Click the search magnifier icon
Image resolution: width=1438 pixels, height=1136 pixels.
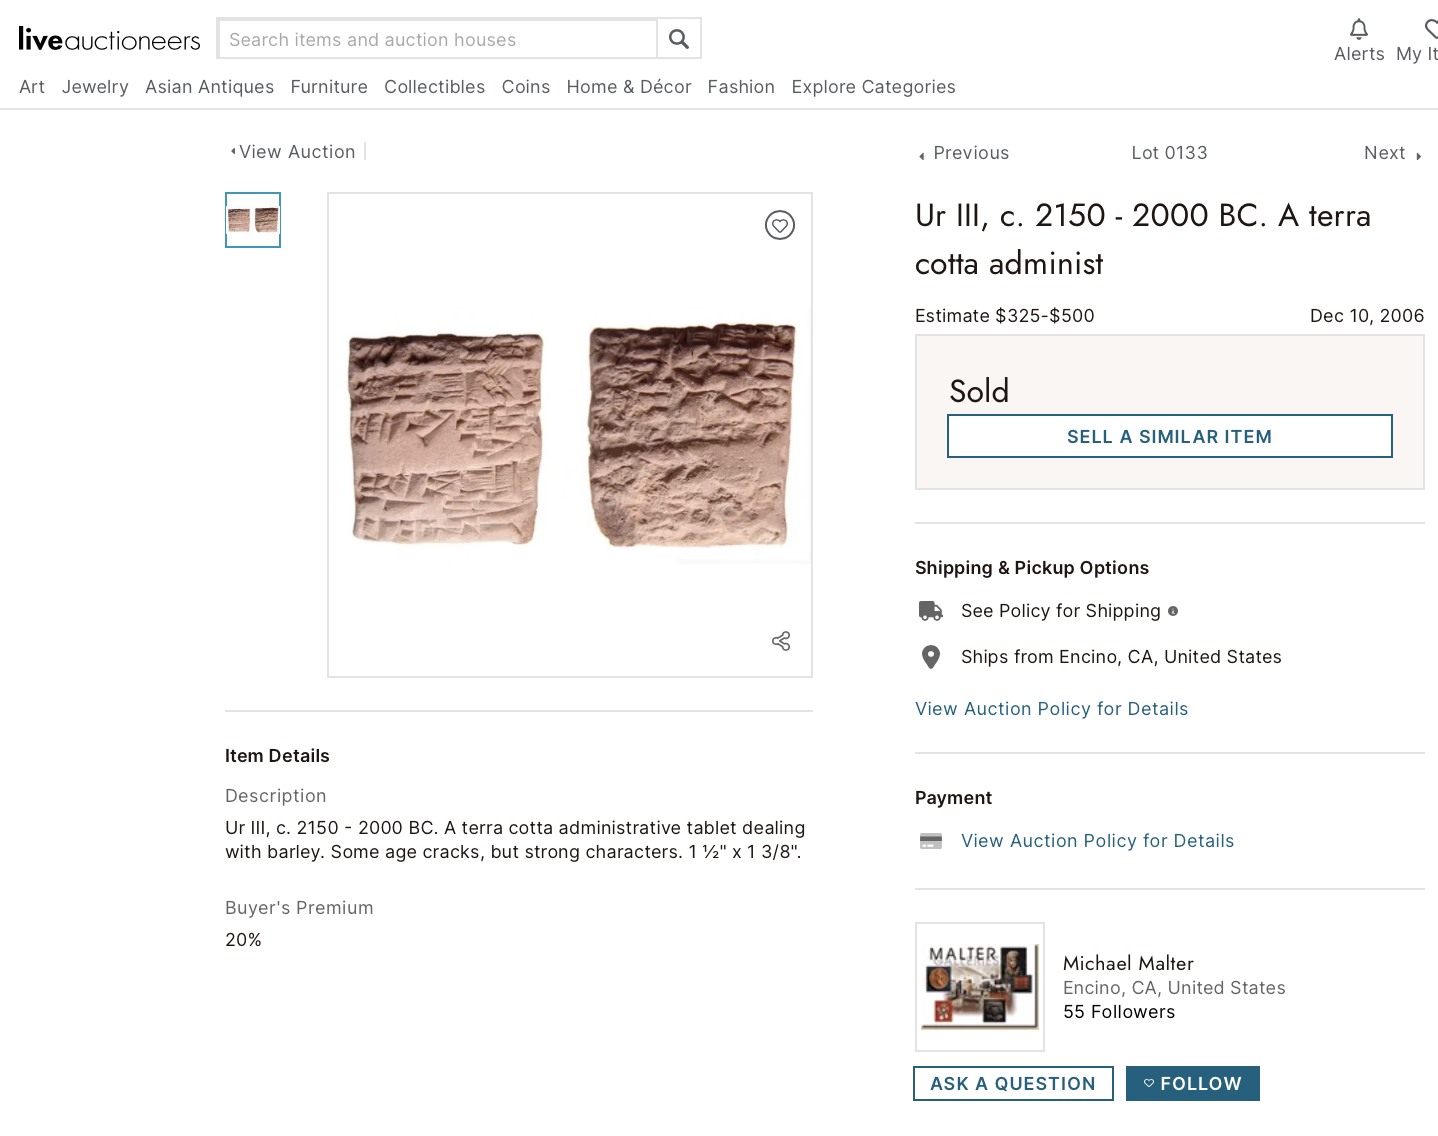coord(679,39)
